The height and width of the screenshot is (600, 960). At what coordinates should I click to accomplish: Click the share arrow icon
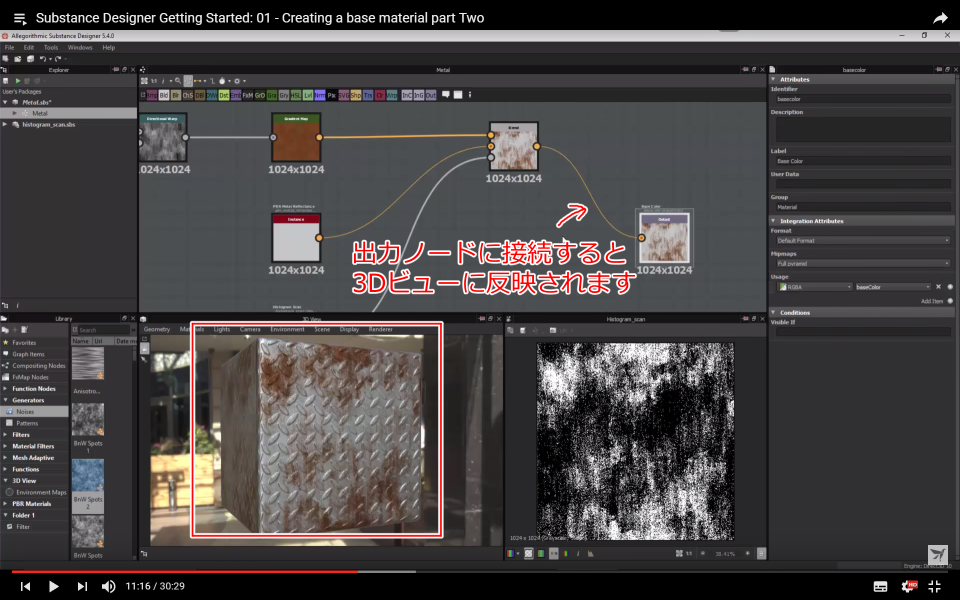pyautogui.click(x=940, y=18)
